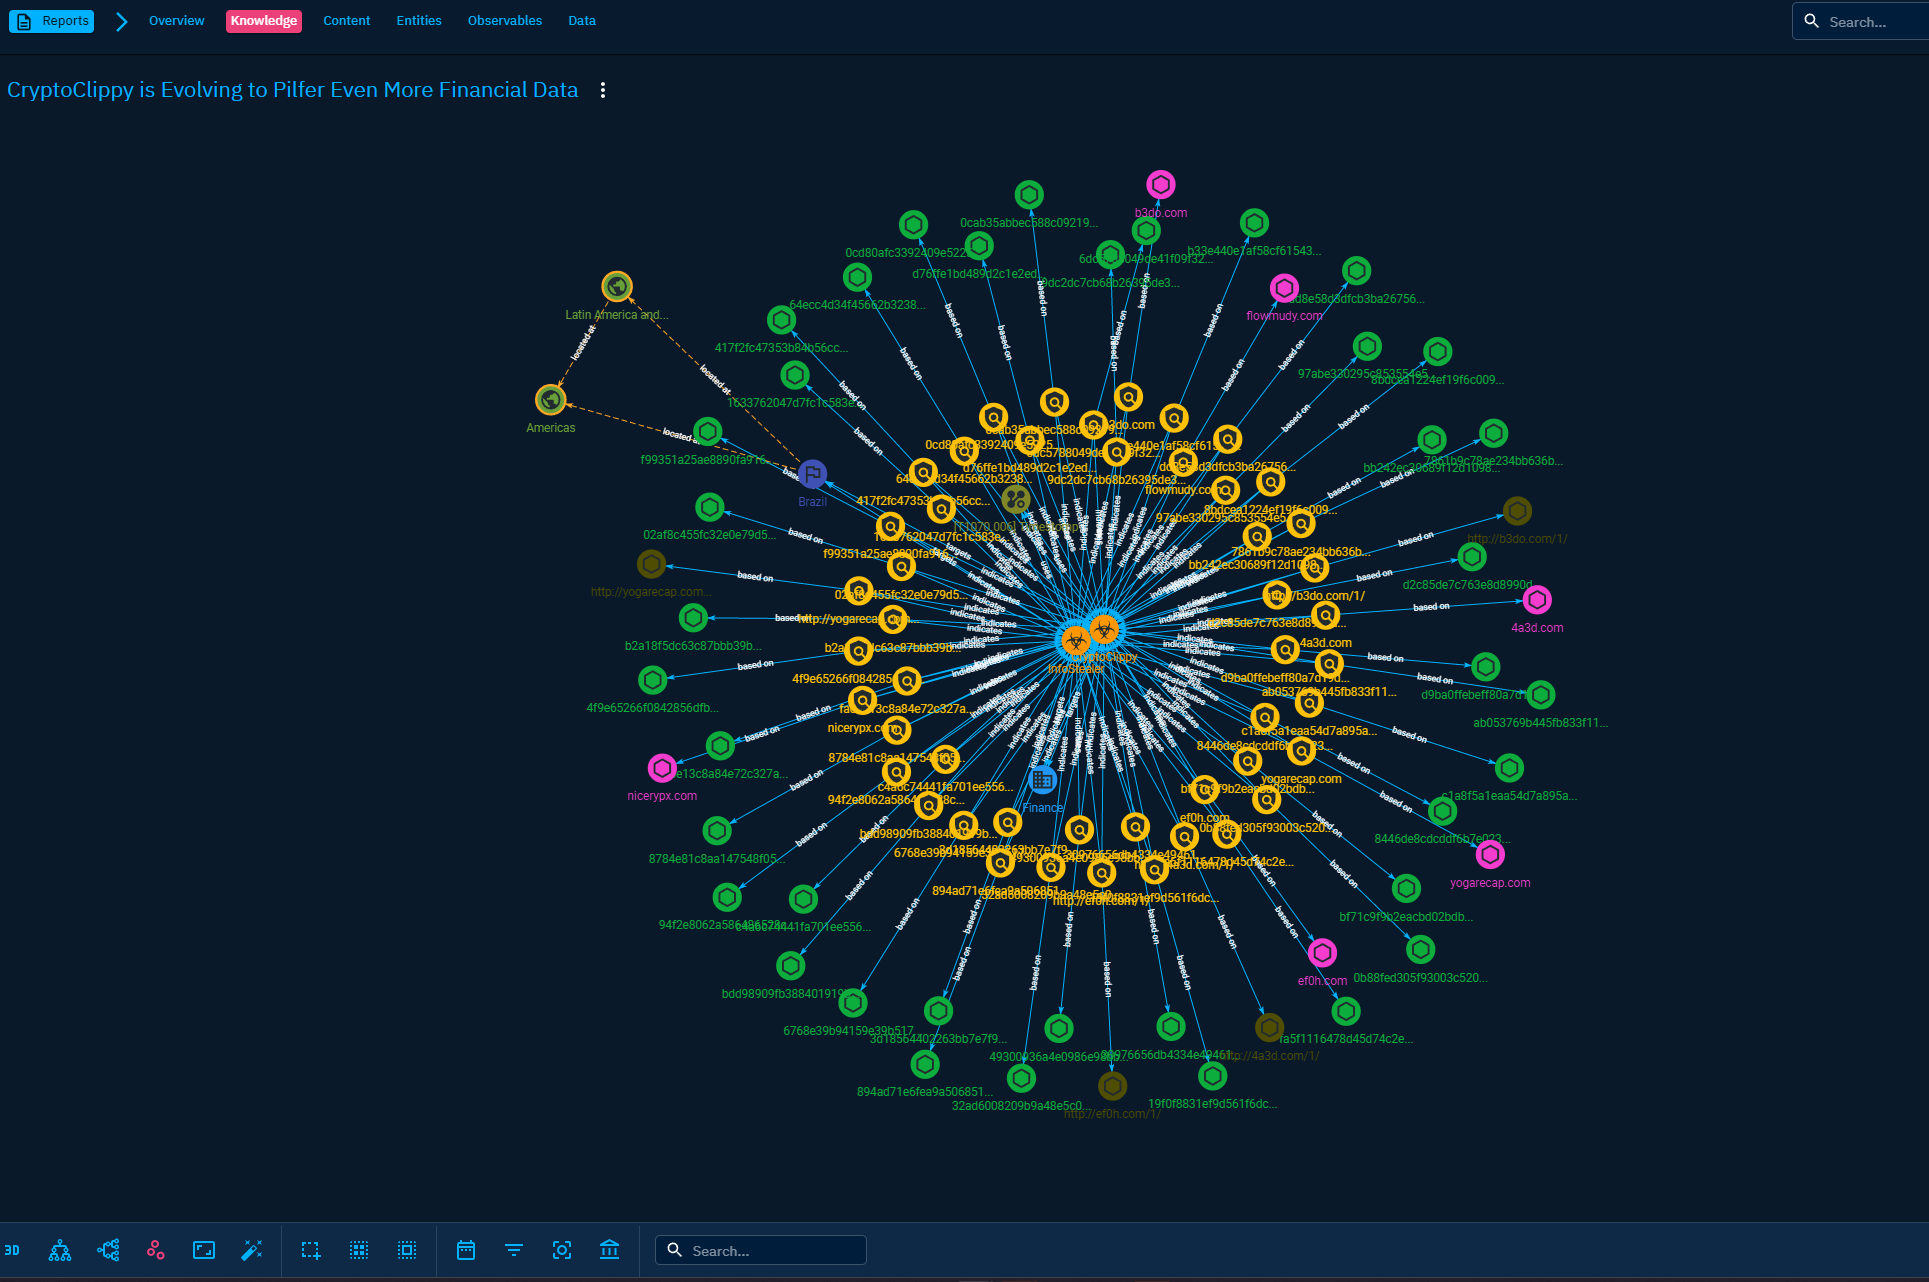Open the time range calendar icon
The image size is (1929, 1282).
pyautogui.click(x=466, y=1250)
